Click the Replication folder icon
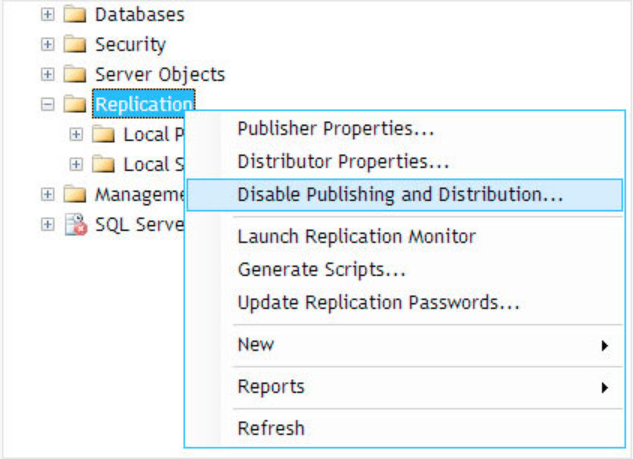633x459 pixels. click(x=75, y=105)
